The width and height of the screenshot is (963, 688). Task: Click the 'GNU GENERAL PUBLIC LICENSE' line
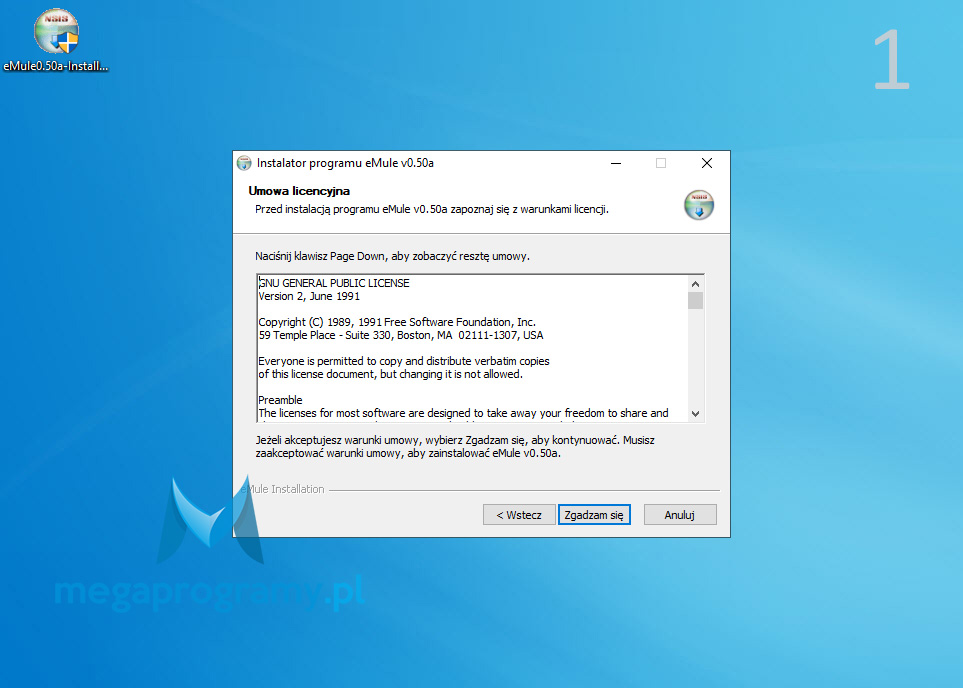pyautogui.click(x=334, y=283)
